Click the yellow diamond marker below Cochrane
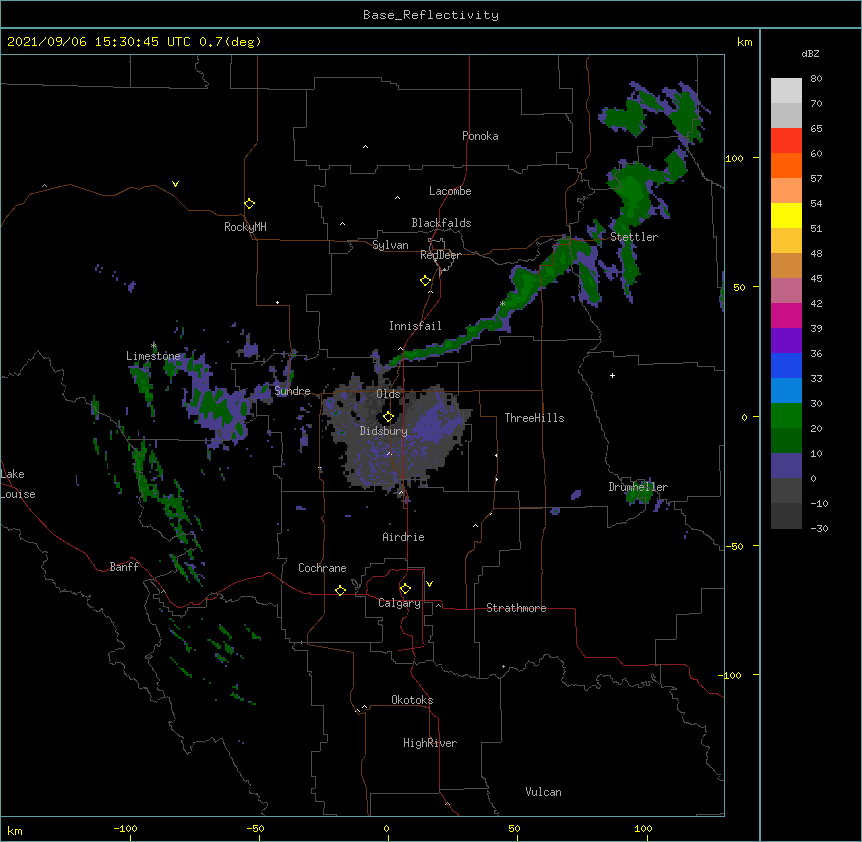 point(340,590)
